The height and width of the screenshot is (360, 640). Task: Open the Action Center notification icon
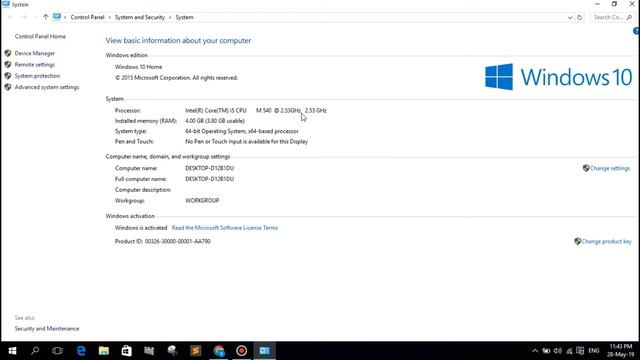[580, 351]
